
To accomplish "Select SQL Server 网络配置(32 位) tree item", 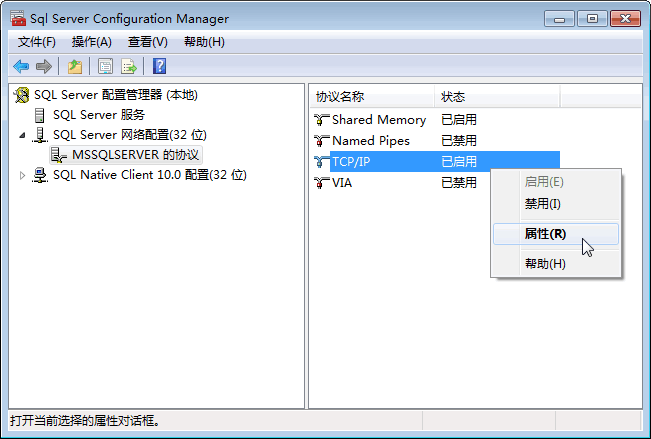I will click(130, 135).
